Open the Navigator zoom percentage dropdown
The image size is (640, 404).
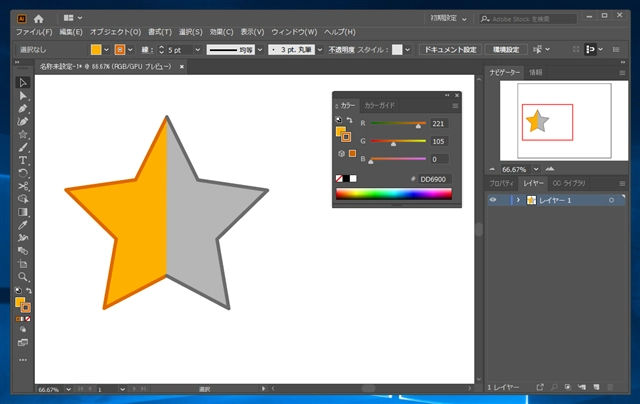pyautogui.click(x=536, y=169)
